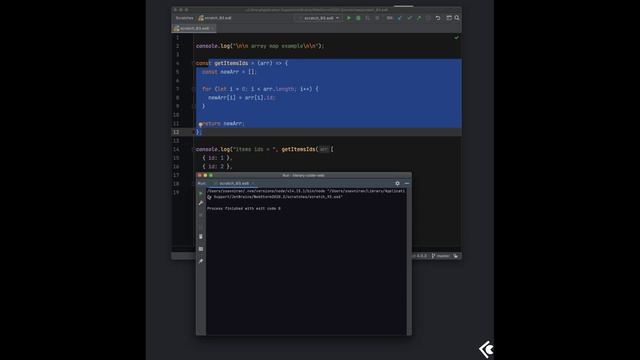The width and height of the screenshot is (640, 360).
Task: Click the intention bulb on line 11
Action: click(200, 124)
